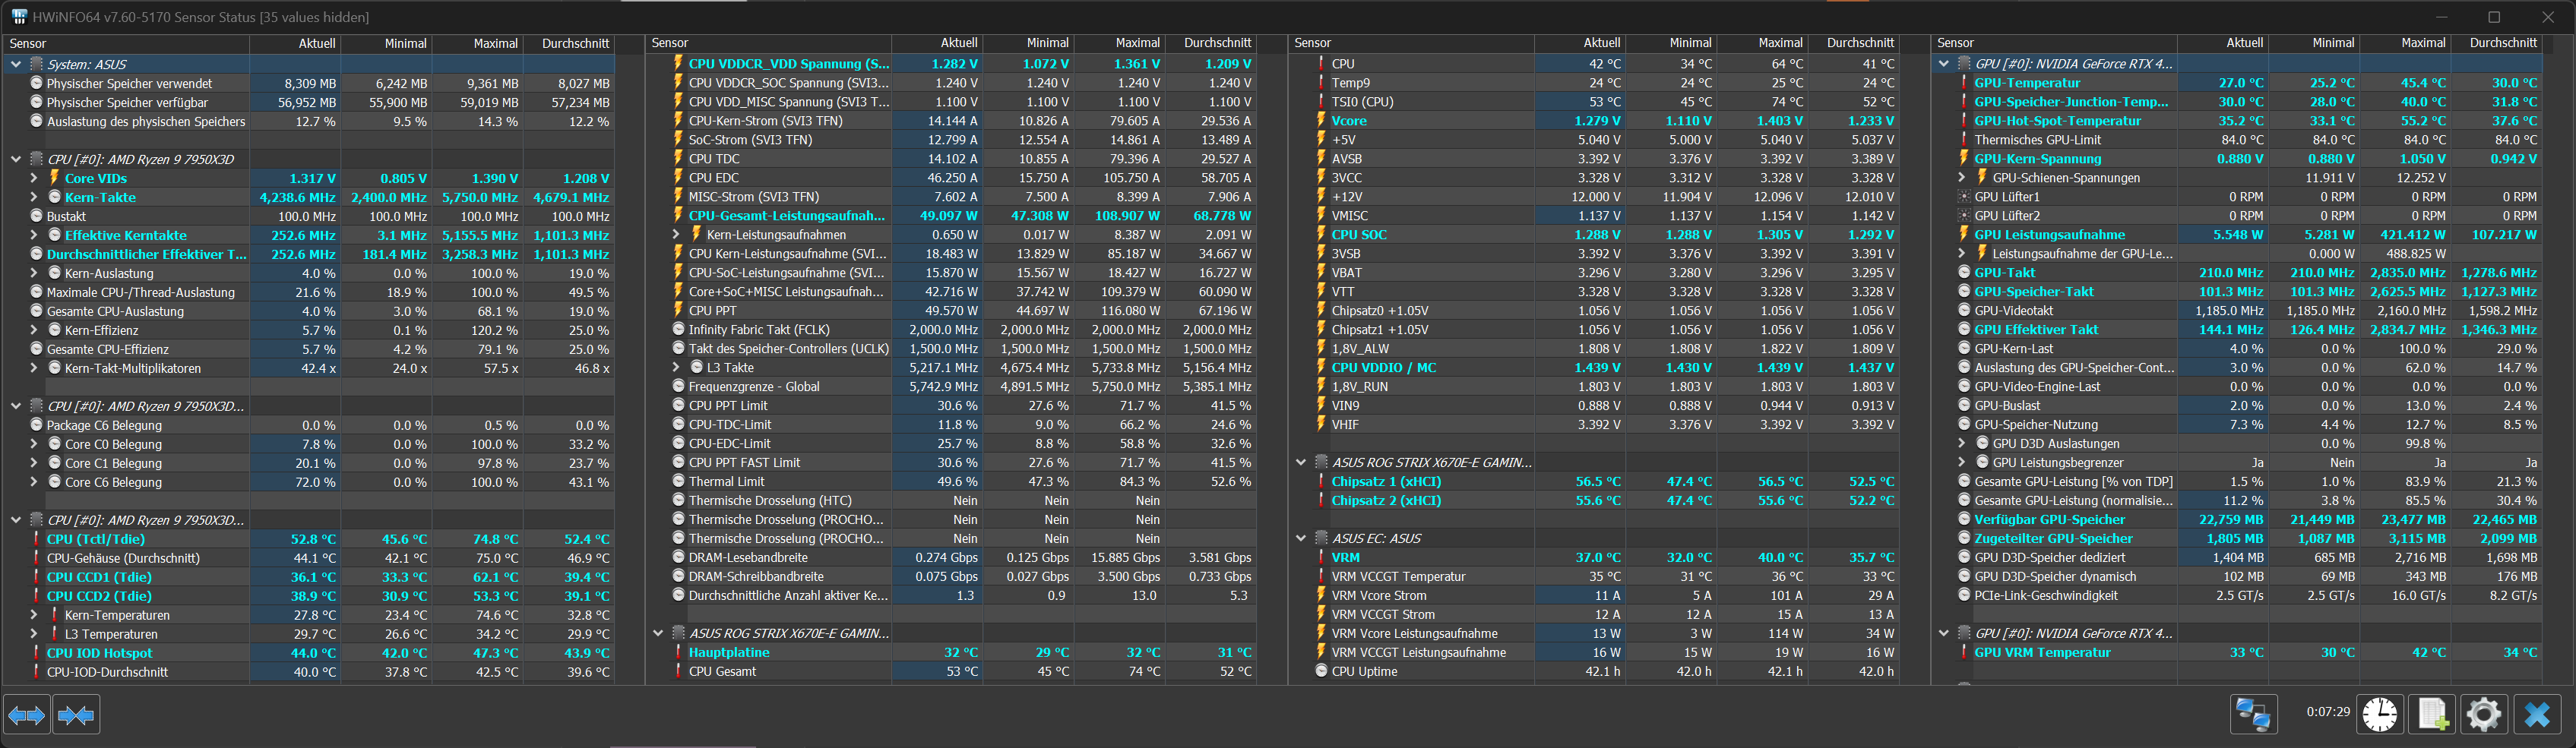Click the lightning icon beside +12V
The width and height of the screenshot is (2576, 748).
(x=1321, y=197)
